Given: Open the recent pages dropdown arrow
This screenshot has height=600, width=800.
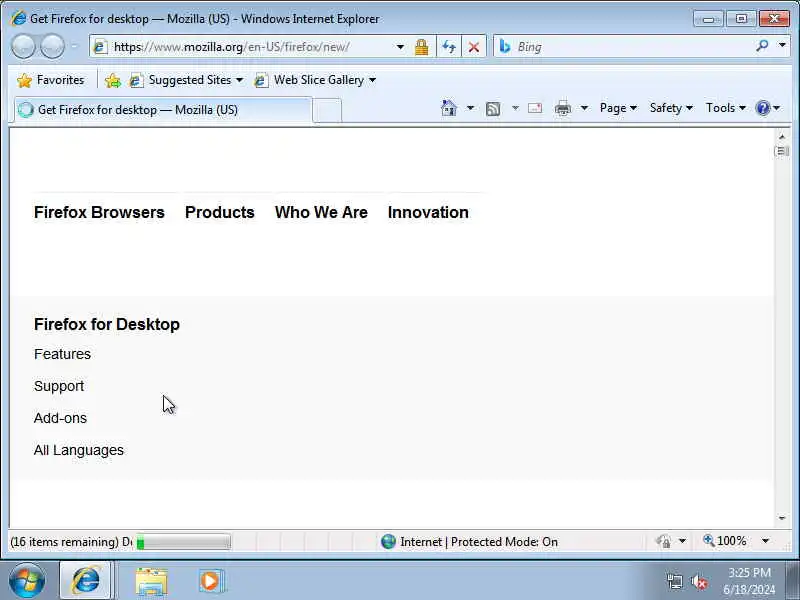Looking at the screenshot, I should click(x=74, y=47).
